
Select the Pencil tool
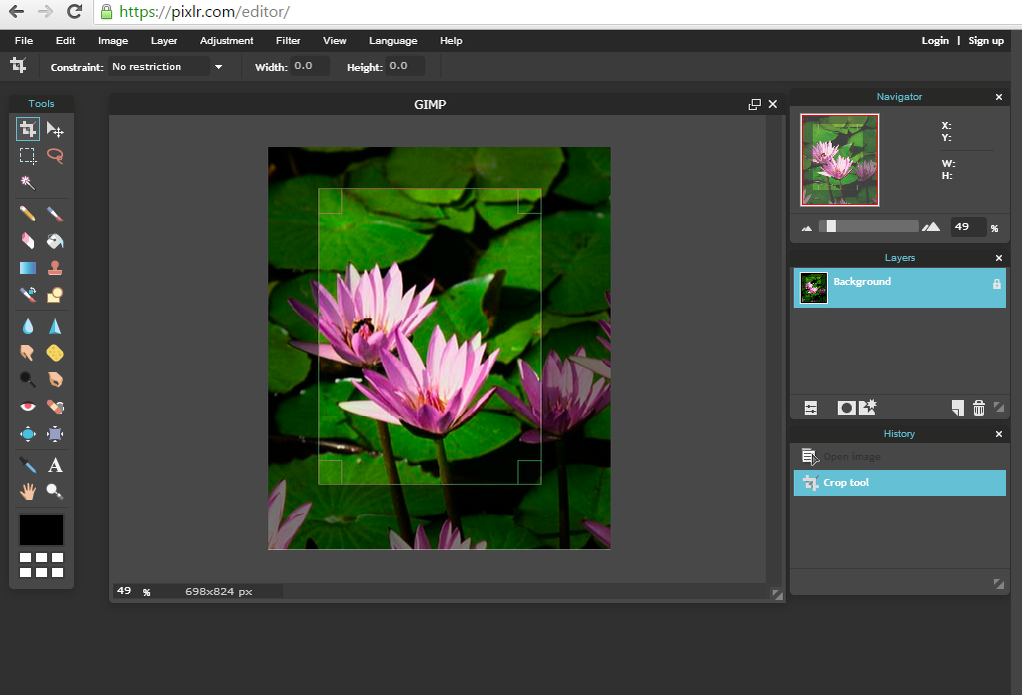click(x=27, y=214)
